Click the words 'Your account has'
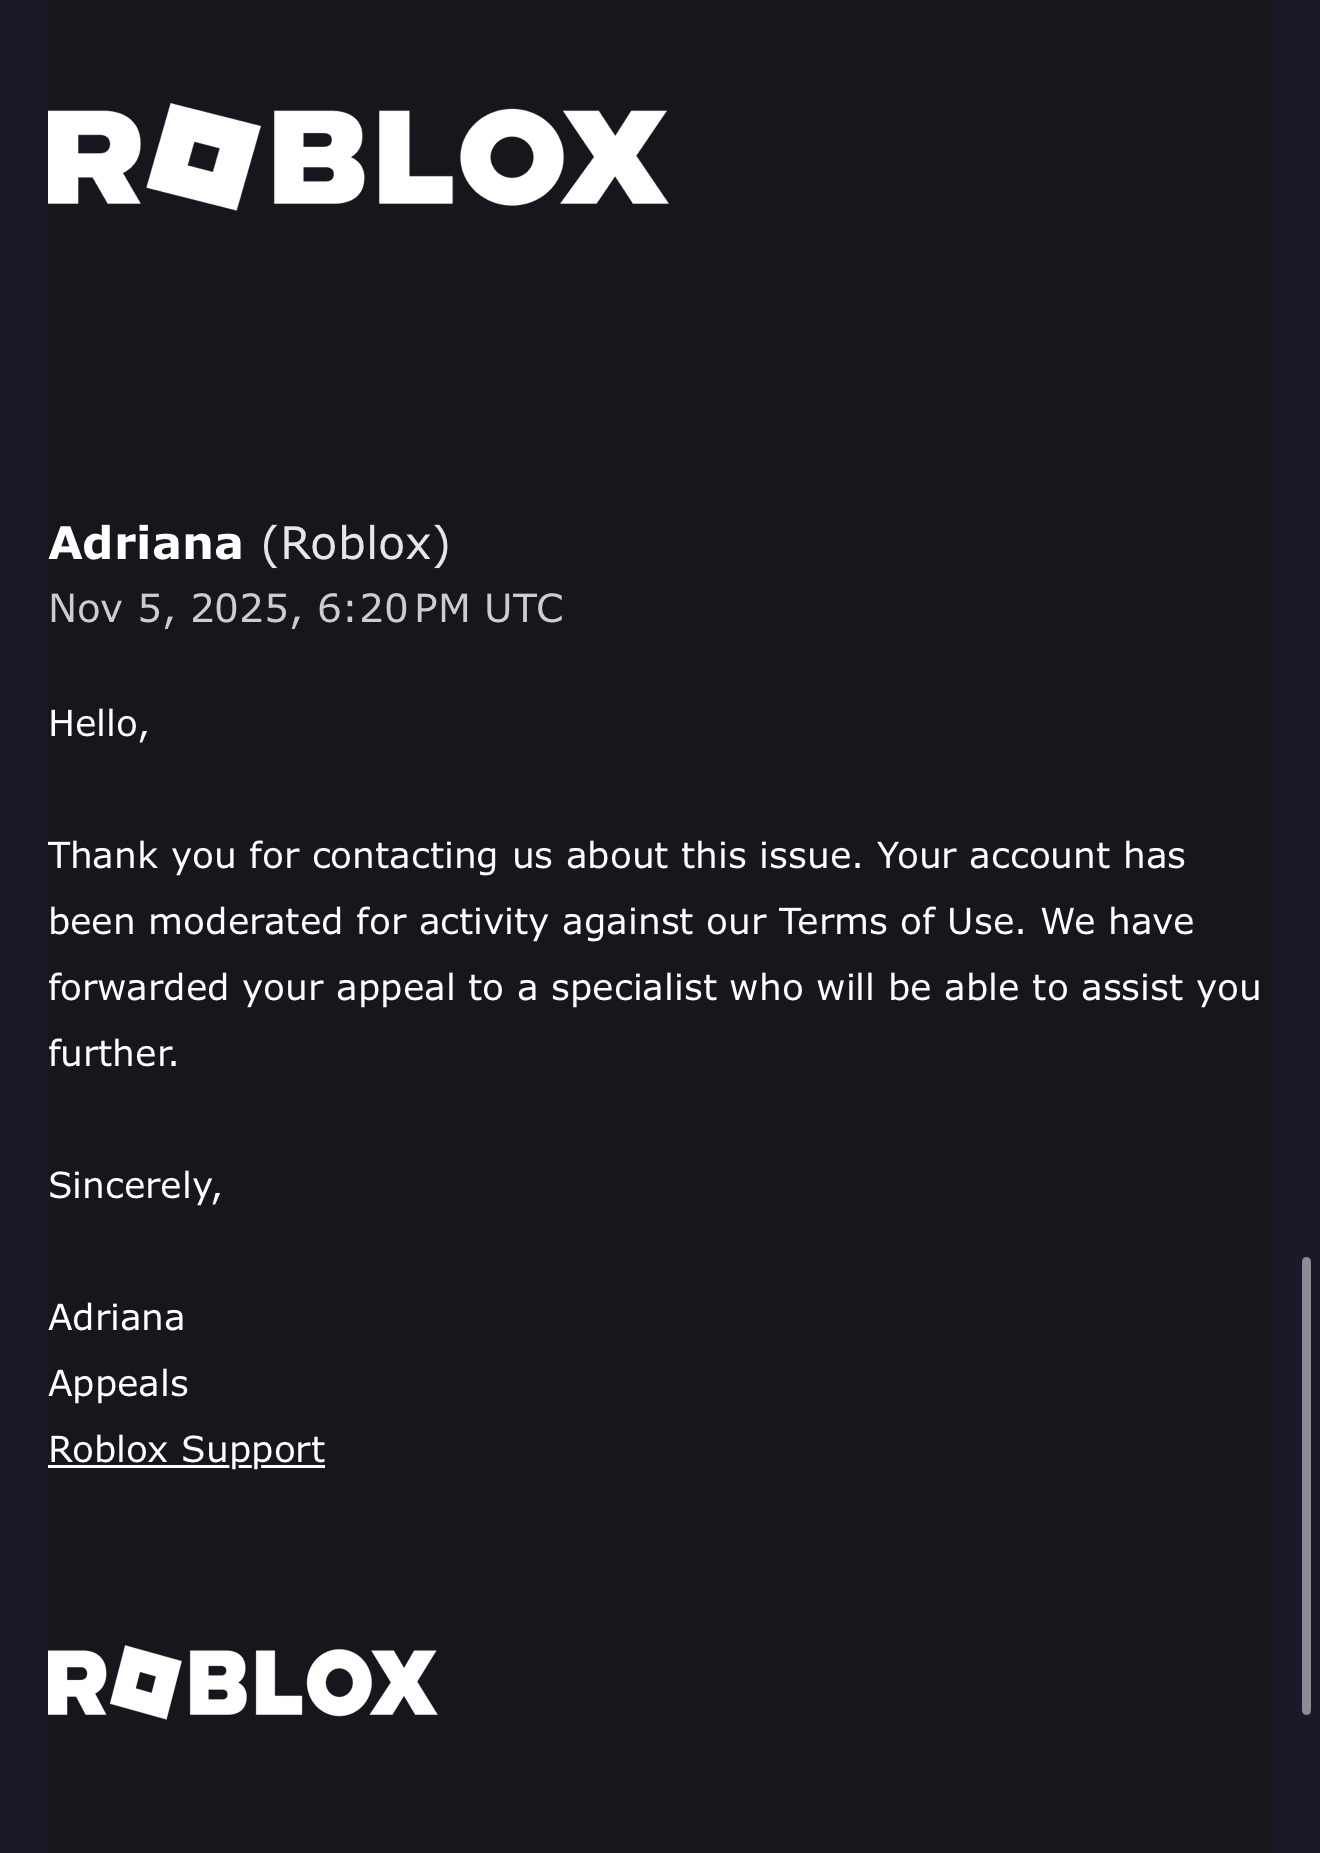 [x=1031, y=855]
